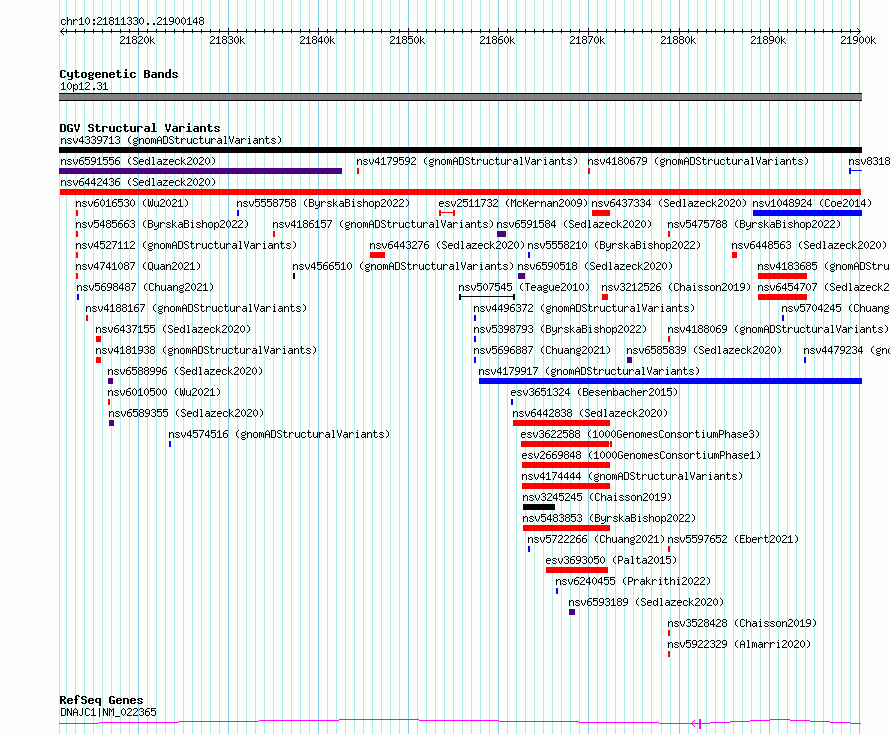Open nsv6437155 (Sedlazeck2020) label
The image size is (890, 734).
click(x=173, y=329)
